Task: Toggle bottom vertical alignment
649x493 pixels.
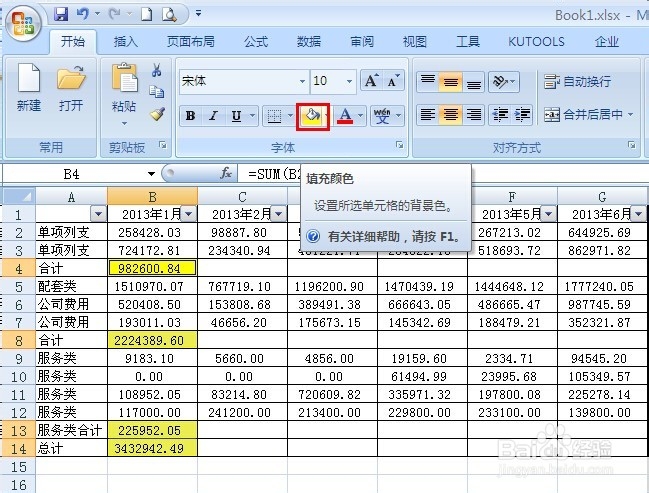Action: tap(474, 82)
